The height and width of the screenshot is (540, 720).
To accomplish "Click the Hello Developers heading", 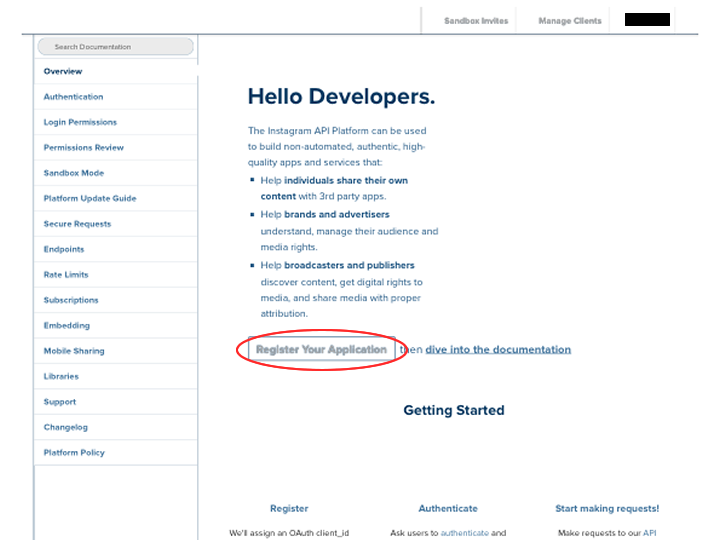I will (x=341, y=96).
